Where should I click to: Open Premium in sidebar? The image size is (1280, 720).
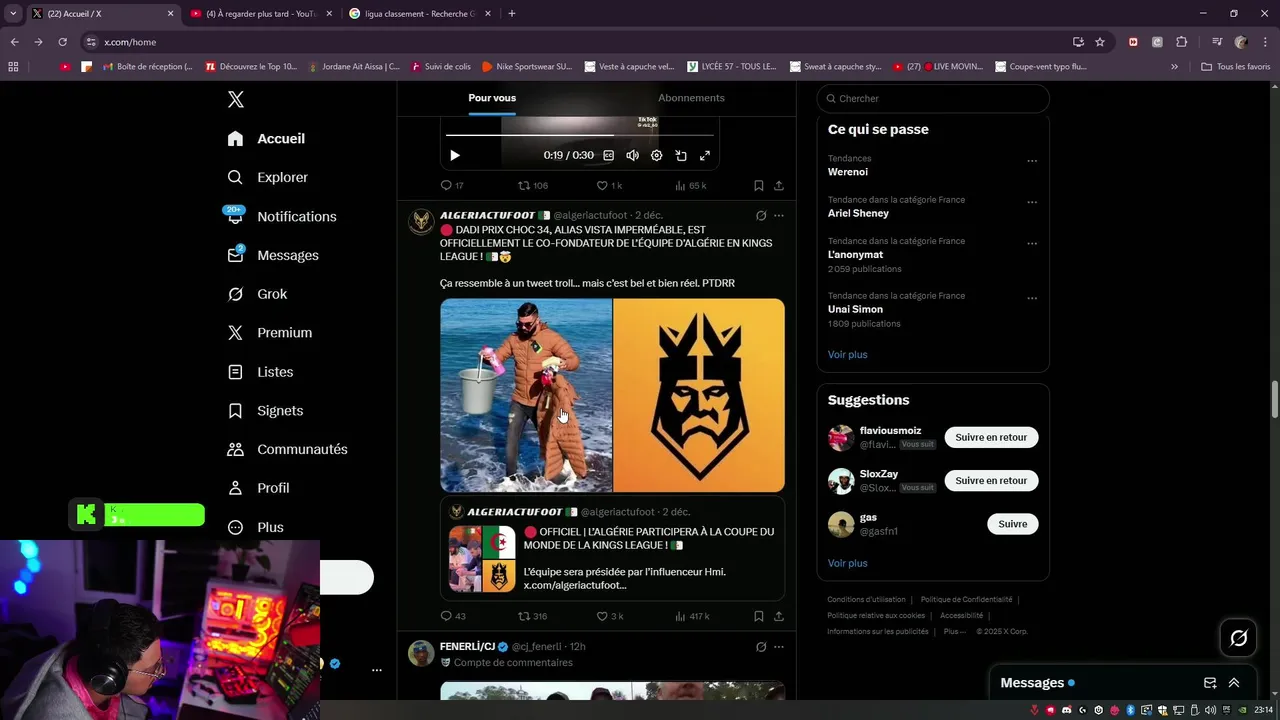click(x=269, y=333)
